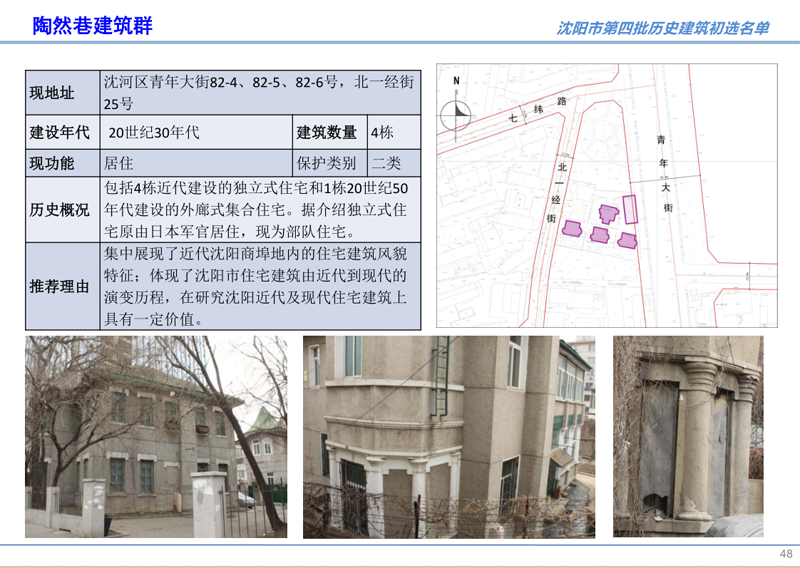This screenshot has width=800, height=568.
Task: Open the left photo of the gray building
Action: click(x=156, y=437)
